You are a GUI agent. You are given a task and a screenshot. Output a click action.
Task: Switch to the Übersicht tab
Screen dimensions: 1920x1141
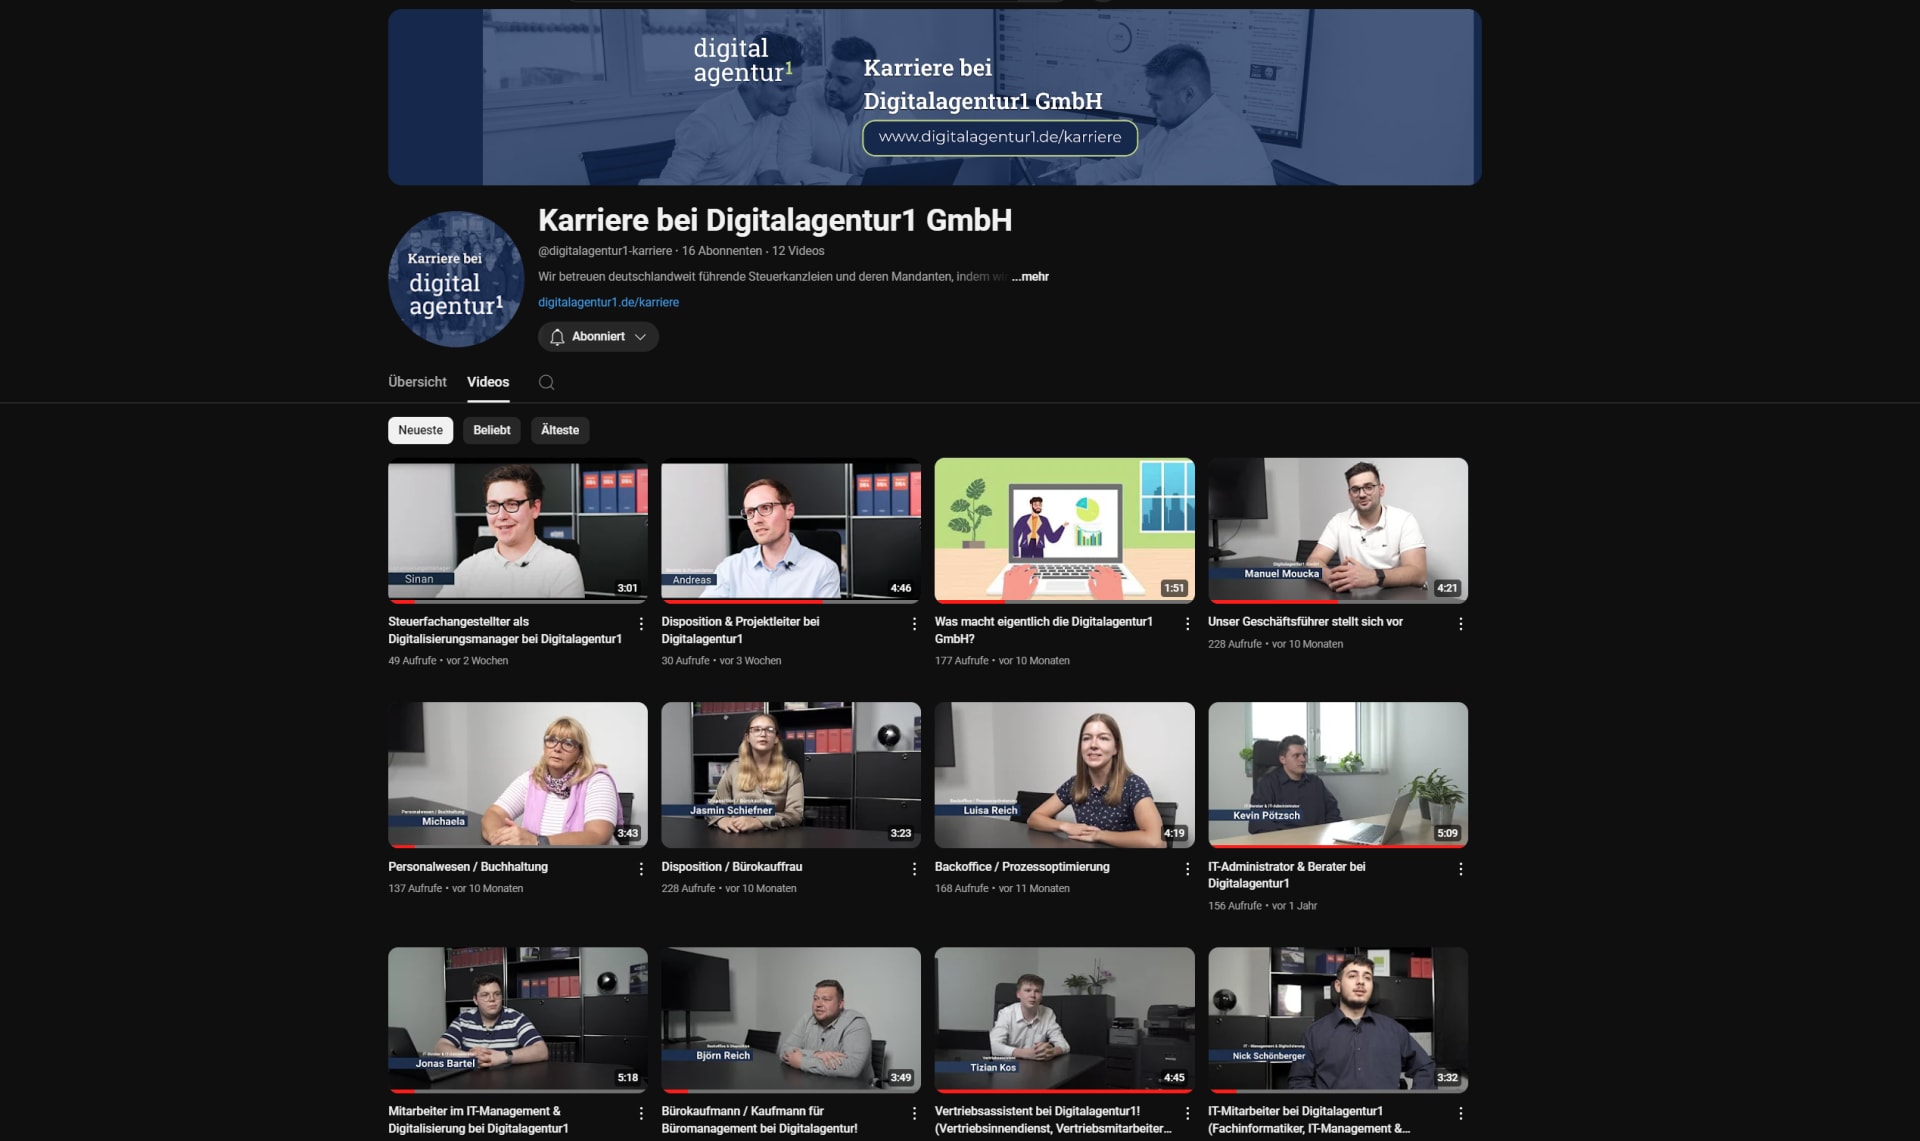(417, 382)
